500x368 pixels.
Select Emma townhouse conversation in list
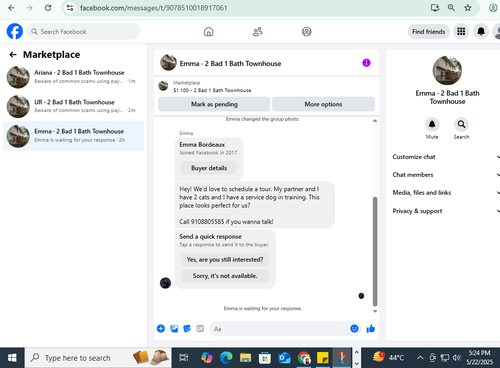pos(73,136)
